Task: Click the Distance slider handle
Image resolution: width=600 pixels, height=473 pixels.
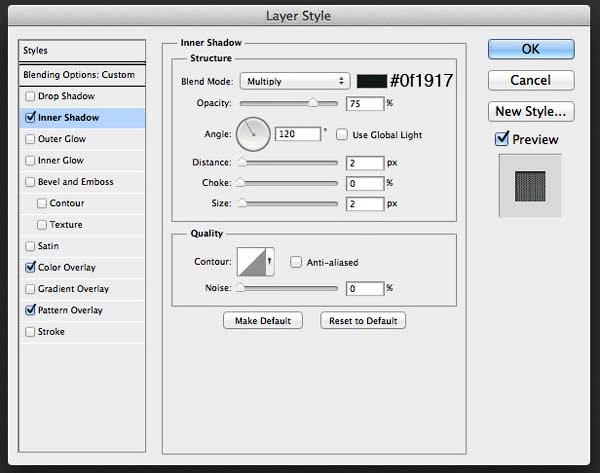Action: 242,162
